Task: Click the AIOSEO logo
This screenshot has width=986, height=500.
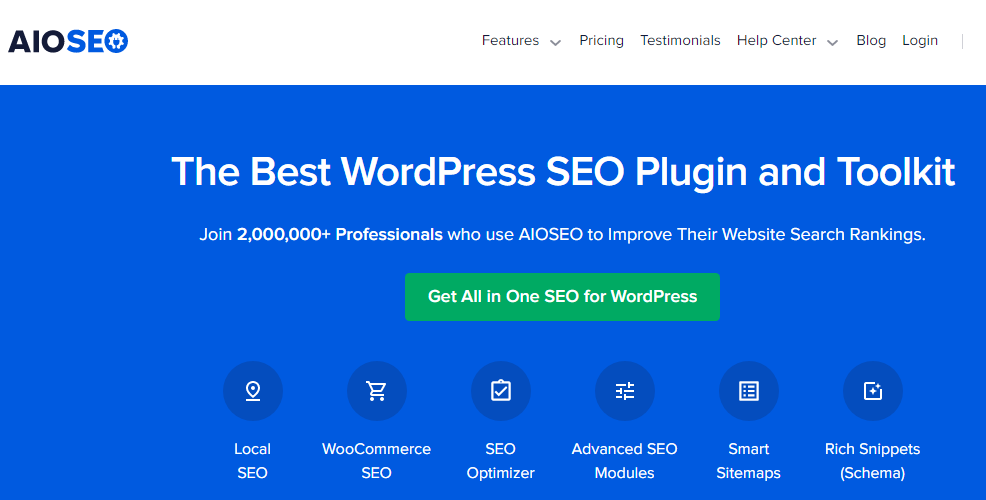Action: tap(68, 41)
